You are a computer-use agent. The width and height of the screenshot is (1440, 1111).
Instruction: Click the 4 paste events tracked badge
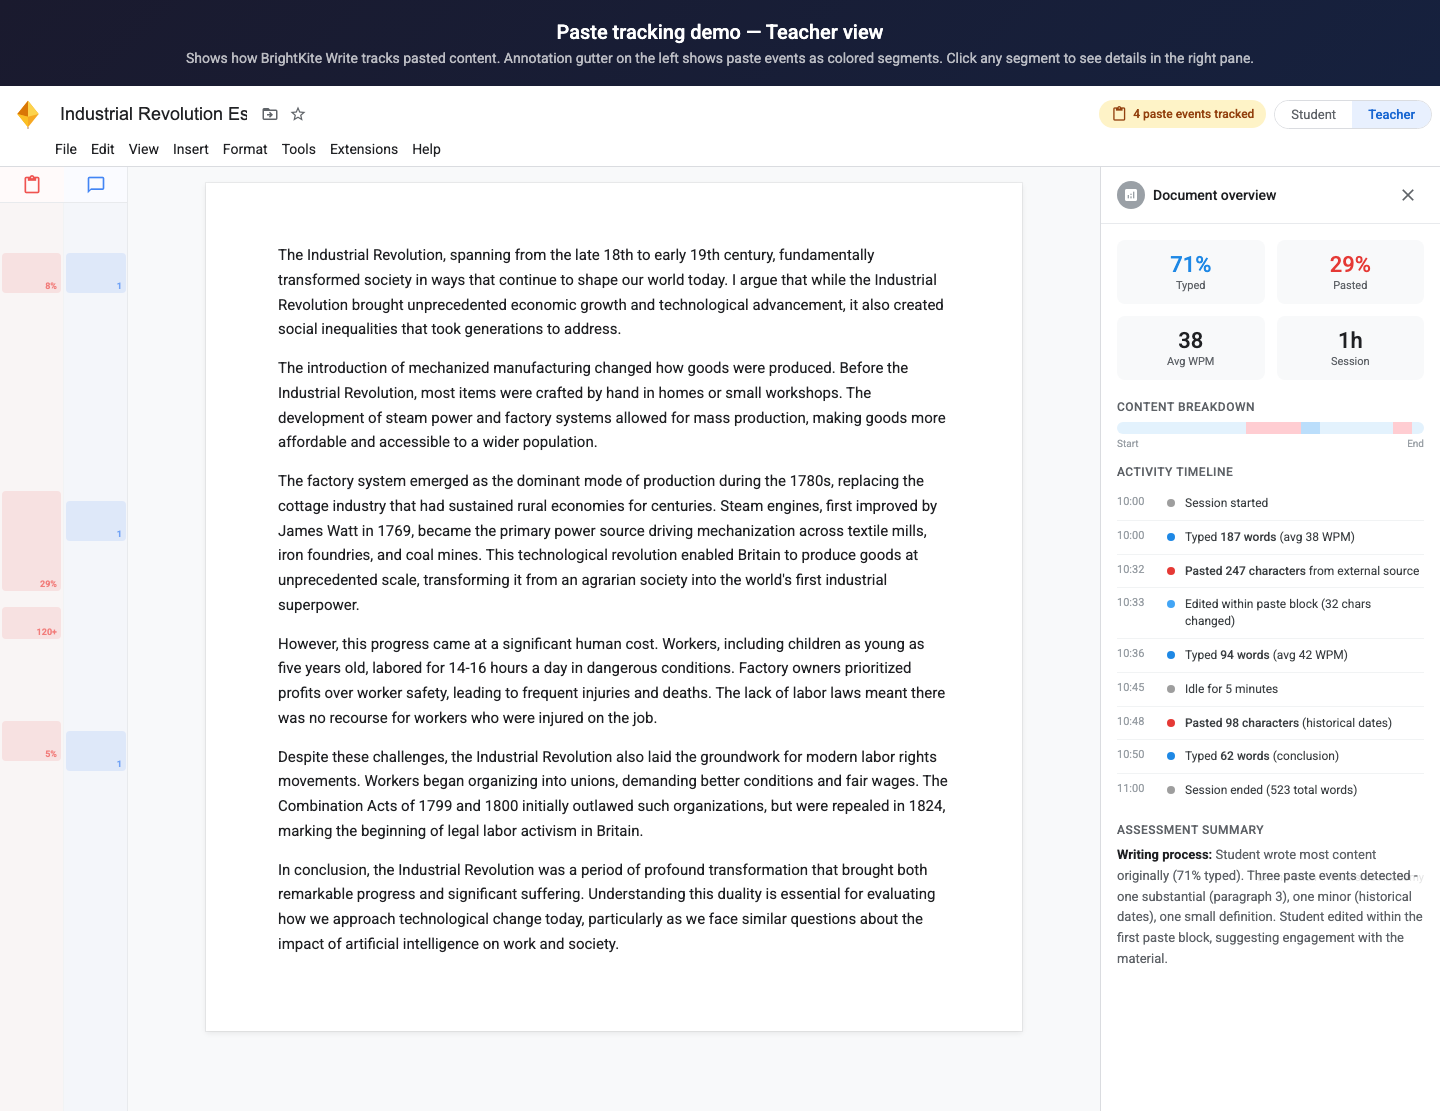click(1182, 114)
